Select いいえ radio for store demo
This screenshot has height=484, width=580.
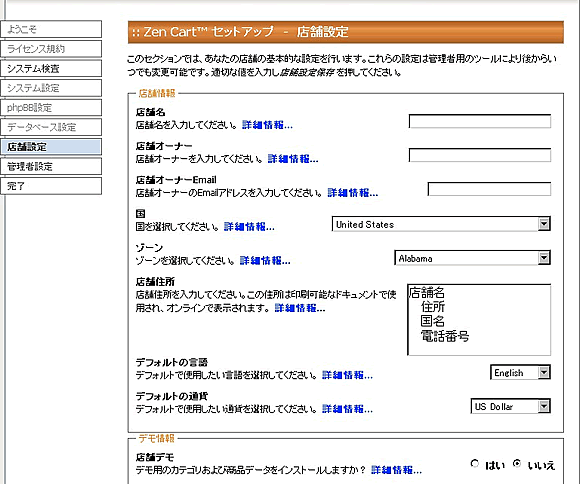pyautogui.click(x=517, y=464)
